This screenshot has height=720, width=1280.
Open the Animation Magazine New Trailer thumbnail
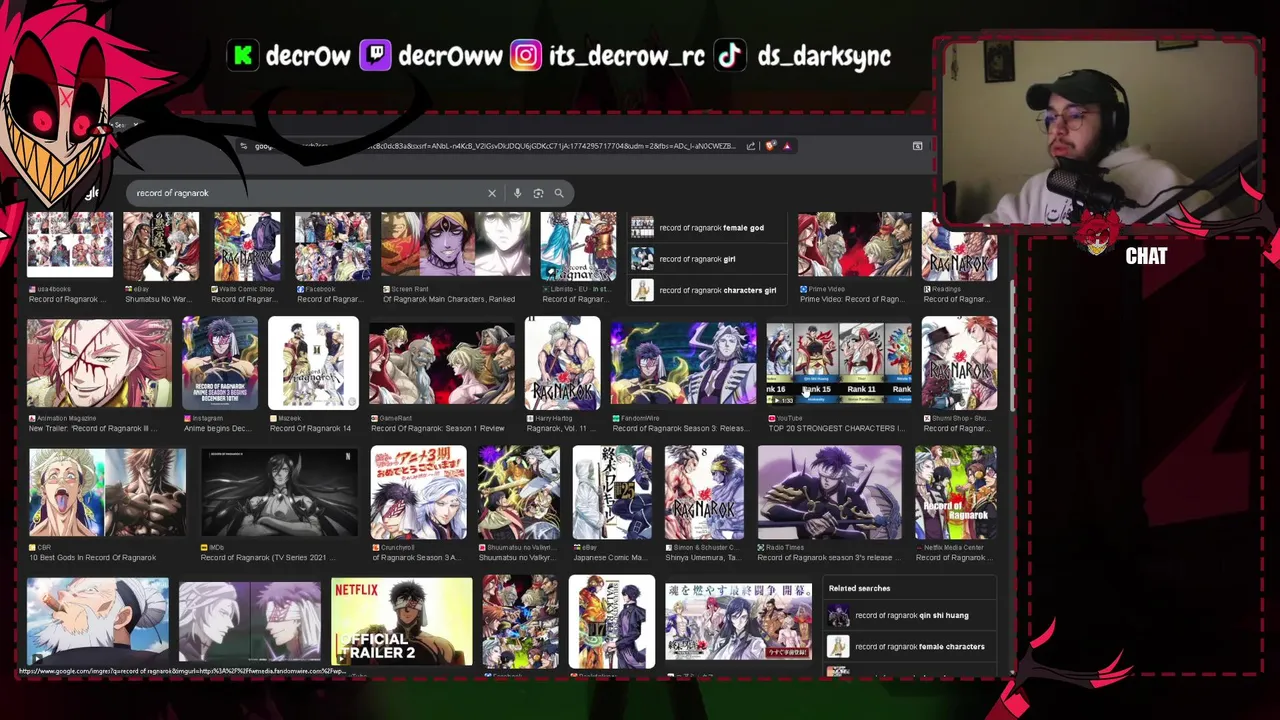tap(99, 363)
